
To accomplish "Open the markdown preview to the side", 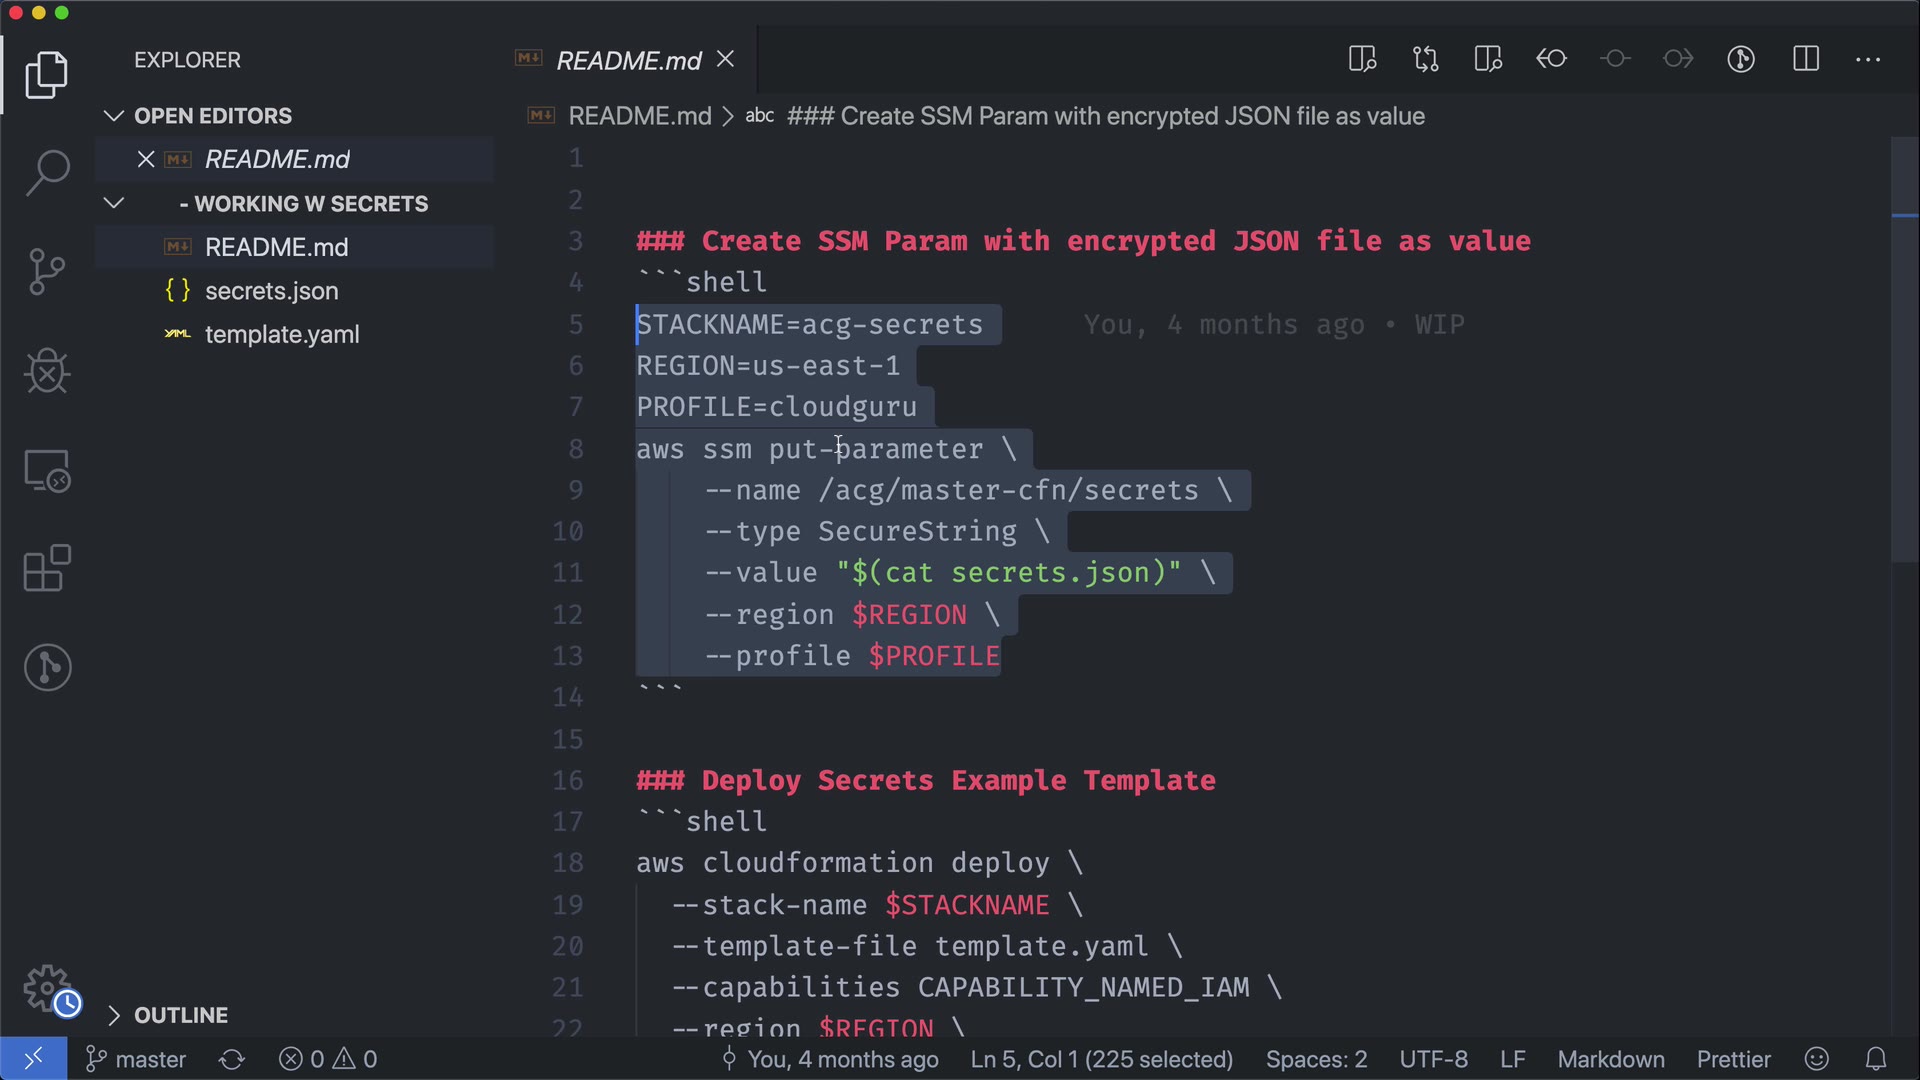I will [x=1362, y=60].
